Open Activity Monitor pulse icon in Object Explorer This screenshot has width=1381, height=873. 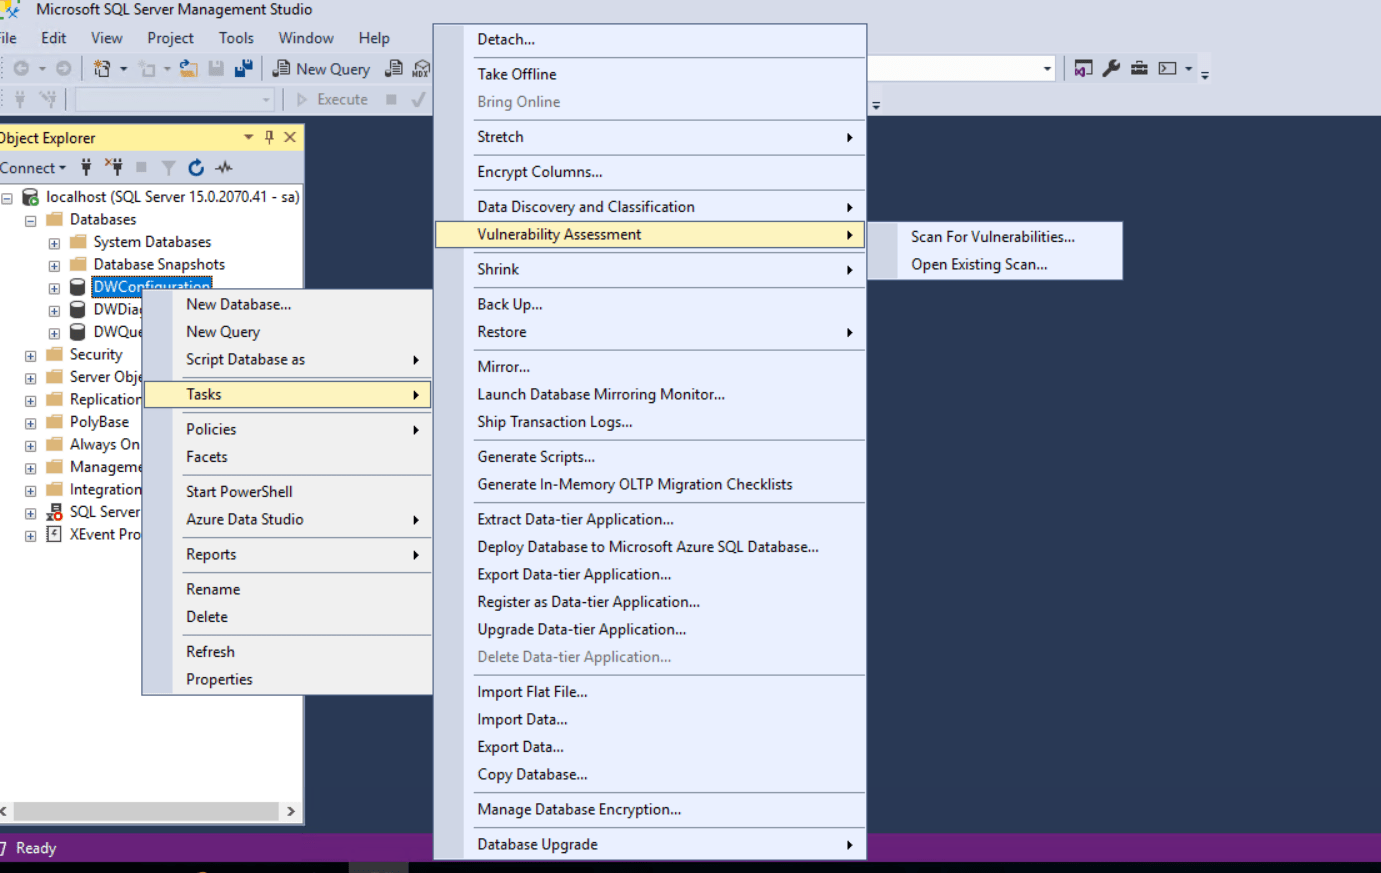click(x=224, y=168)
